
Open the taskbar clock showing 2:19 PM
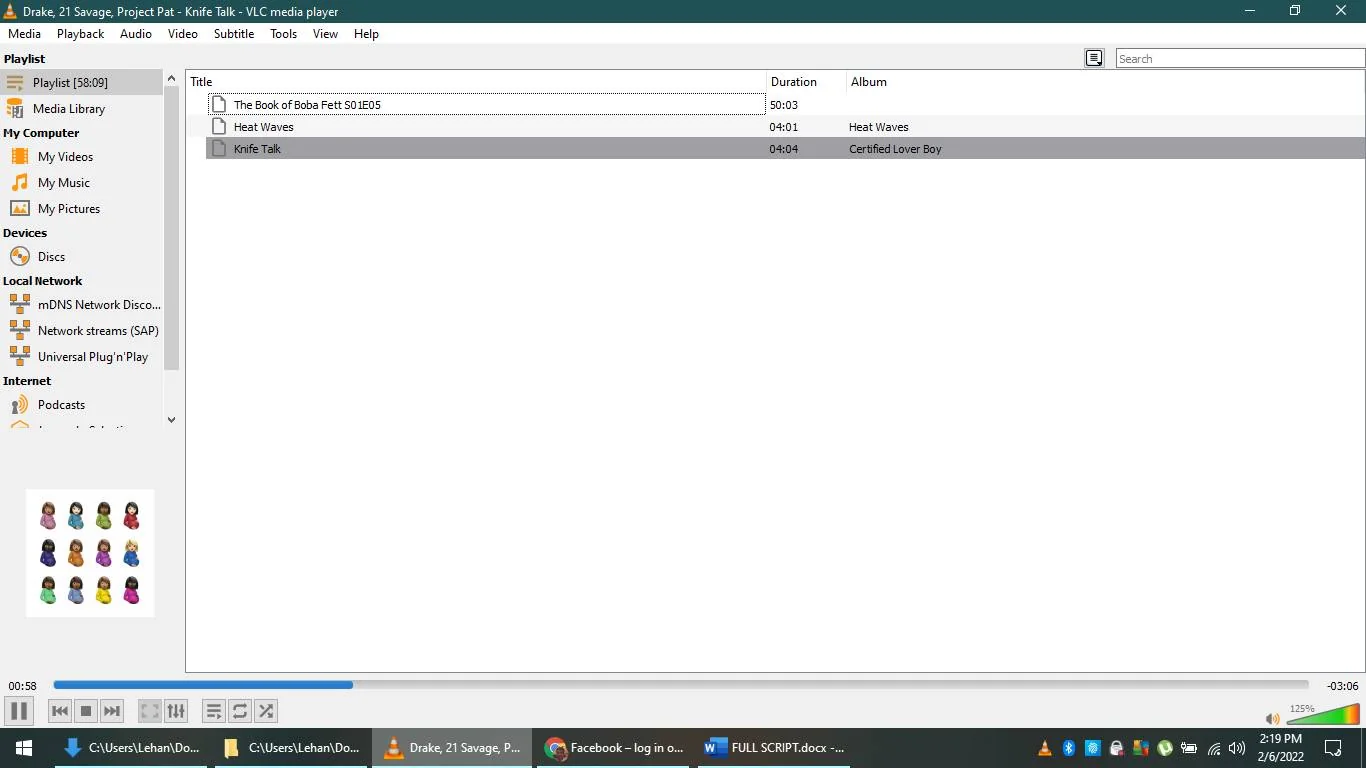coord(1281,748)
